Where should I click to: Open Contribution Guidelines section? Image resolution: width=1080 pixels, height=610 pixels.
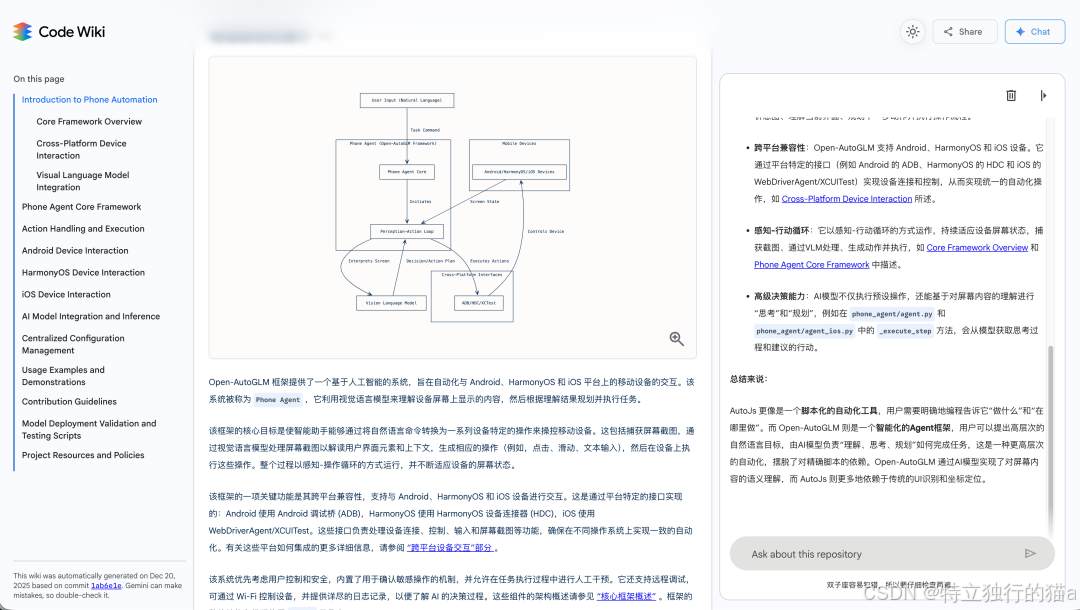coord(69,401)
